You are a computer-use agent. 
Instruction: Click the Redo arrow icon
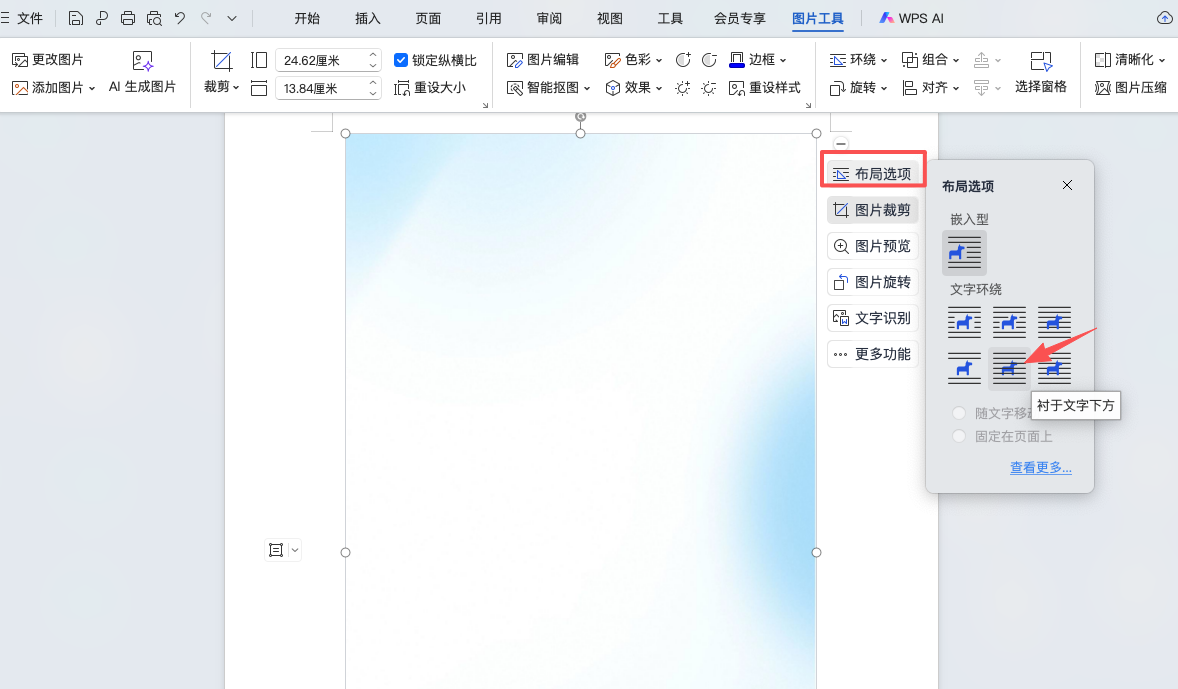[206, 18]
